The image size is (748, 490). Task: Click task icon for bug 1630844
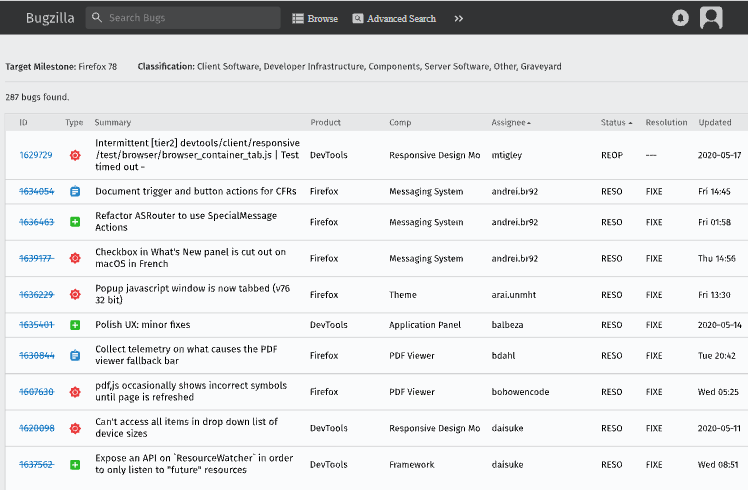click(x=75, y=355)
